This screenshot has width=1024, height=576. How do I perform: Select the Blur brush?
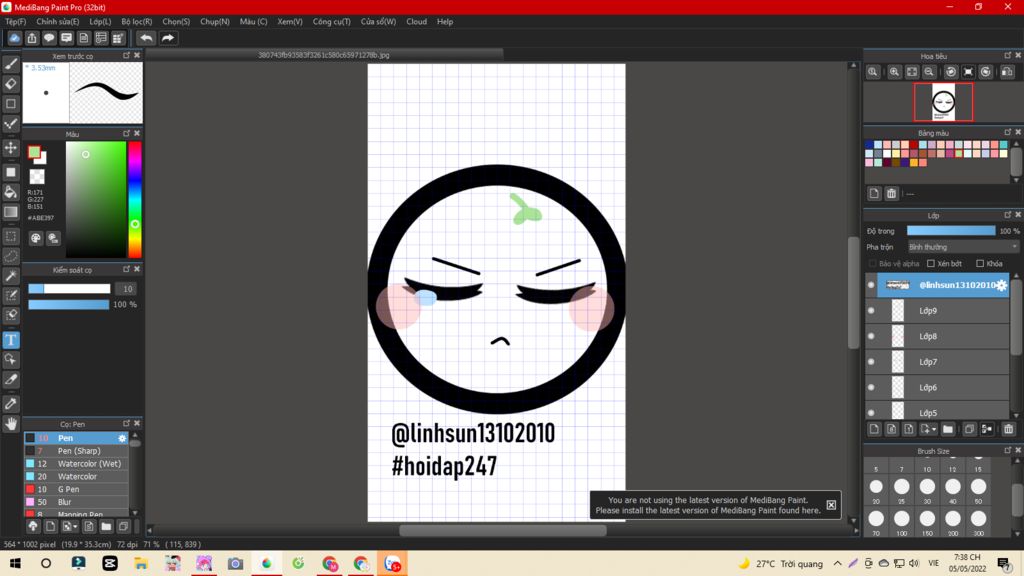tap(76, 502)
